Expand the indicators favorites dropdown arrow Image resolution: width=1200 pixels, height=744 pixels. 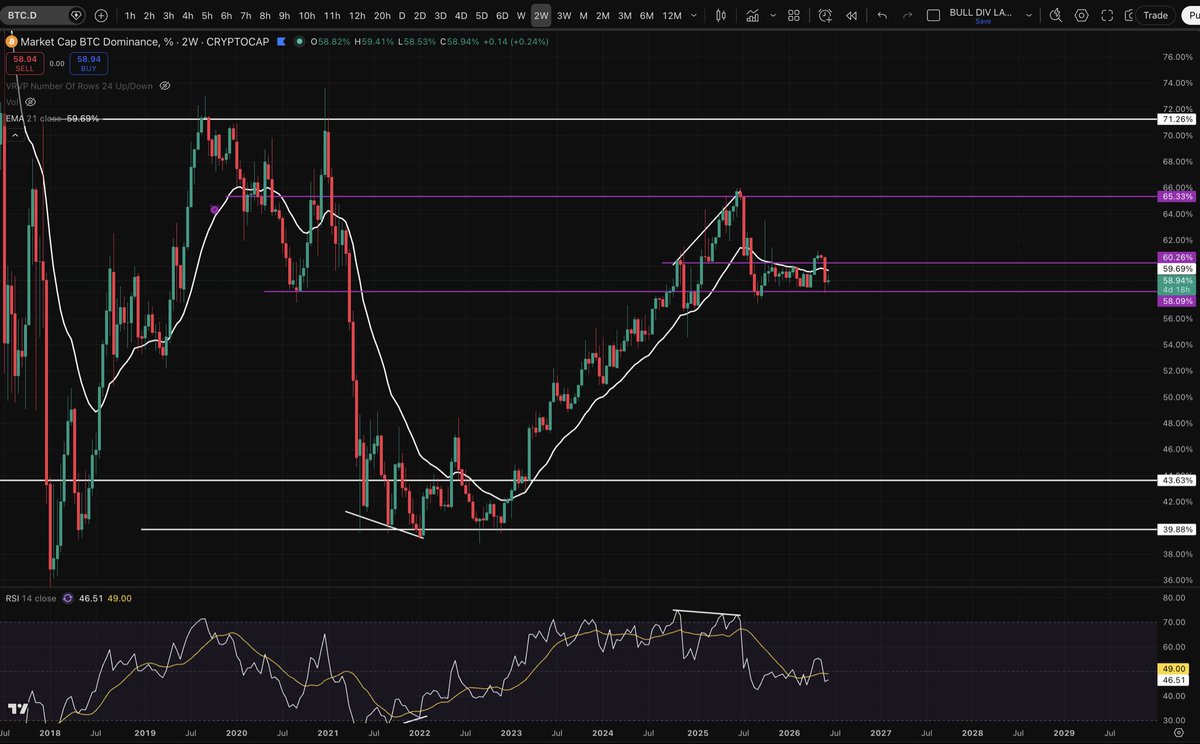pos(775,15)
